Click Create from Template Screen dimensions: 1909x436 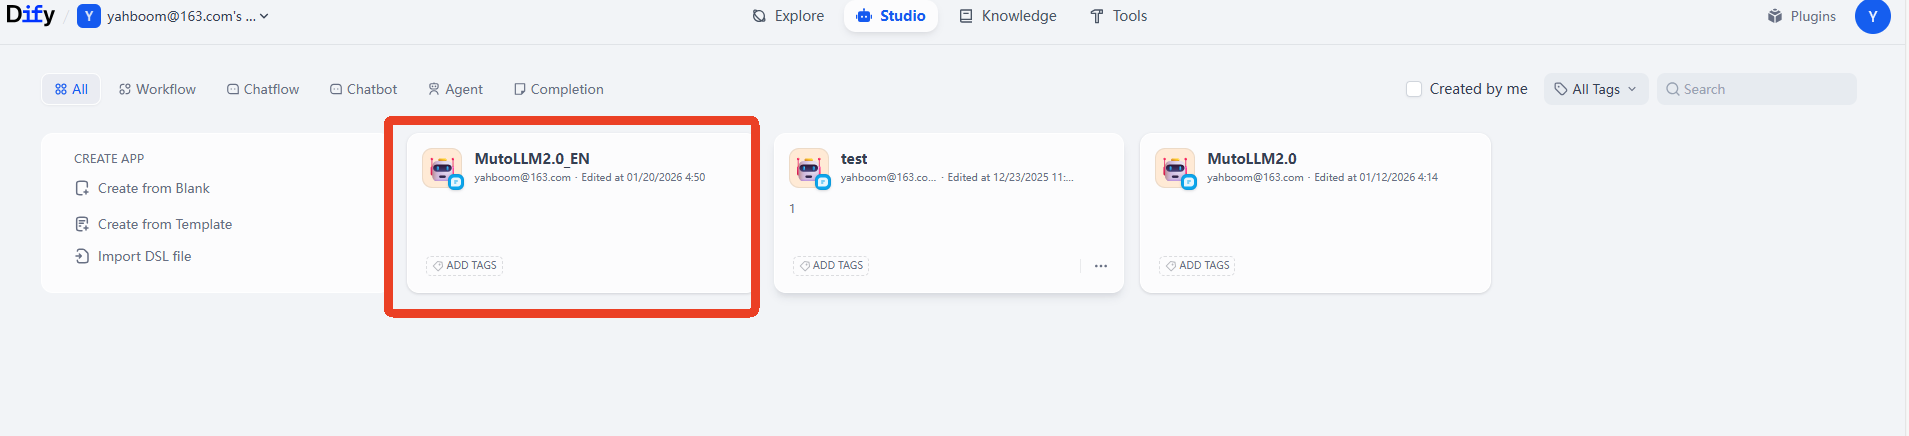coord(153,224)
